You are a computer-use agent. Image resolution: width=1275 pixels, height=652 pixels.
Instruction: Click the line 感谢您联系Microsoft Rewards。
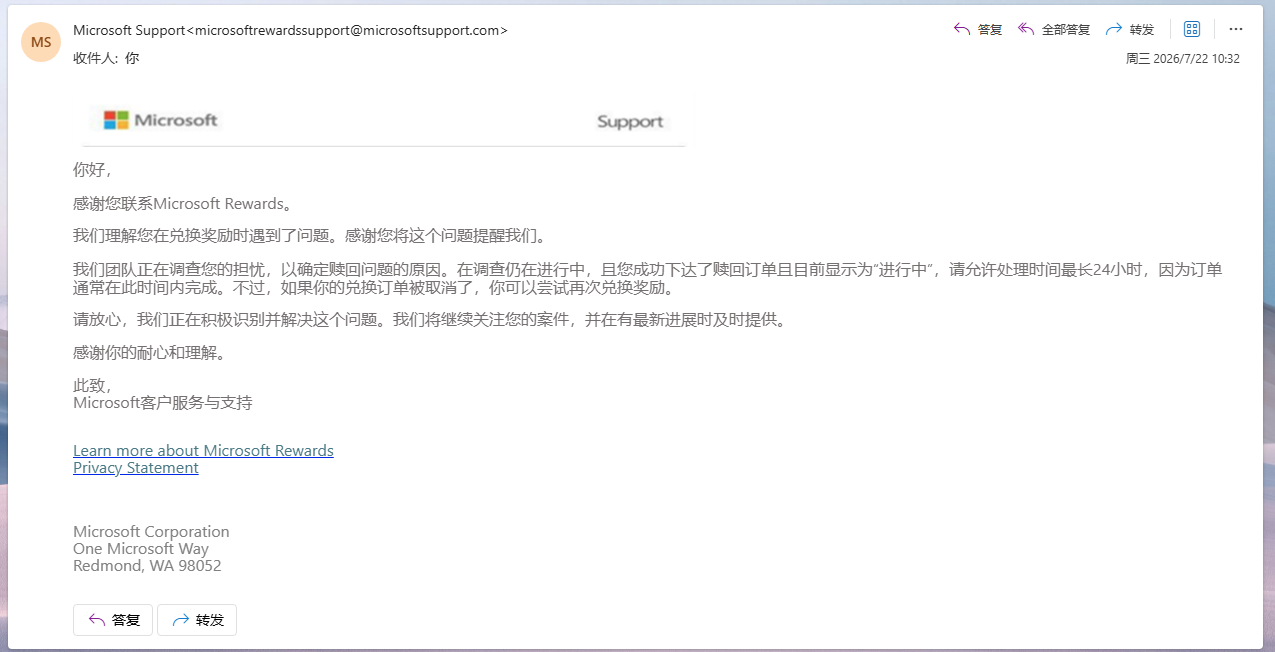(185, 204)
